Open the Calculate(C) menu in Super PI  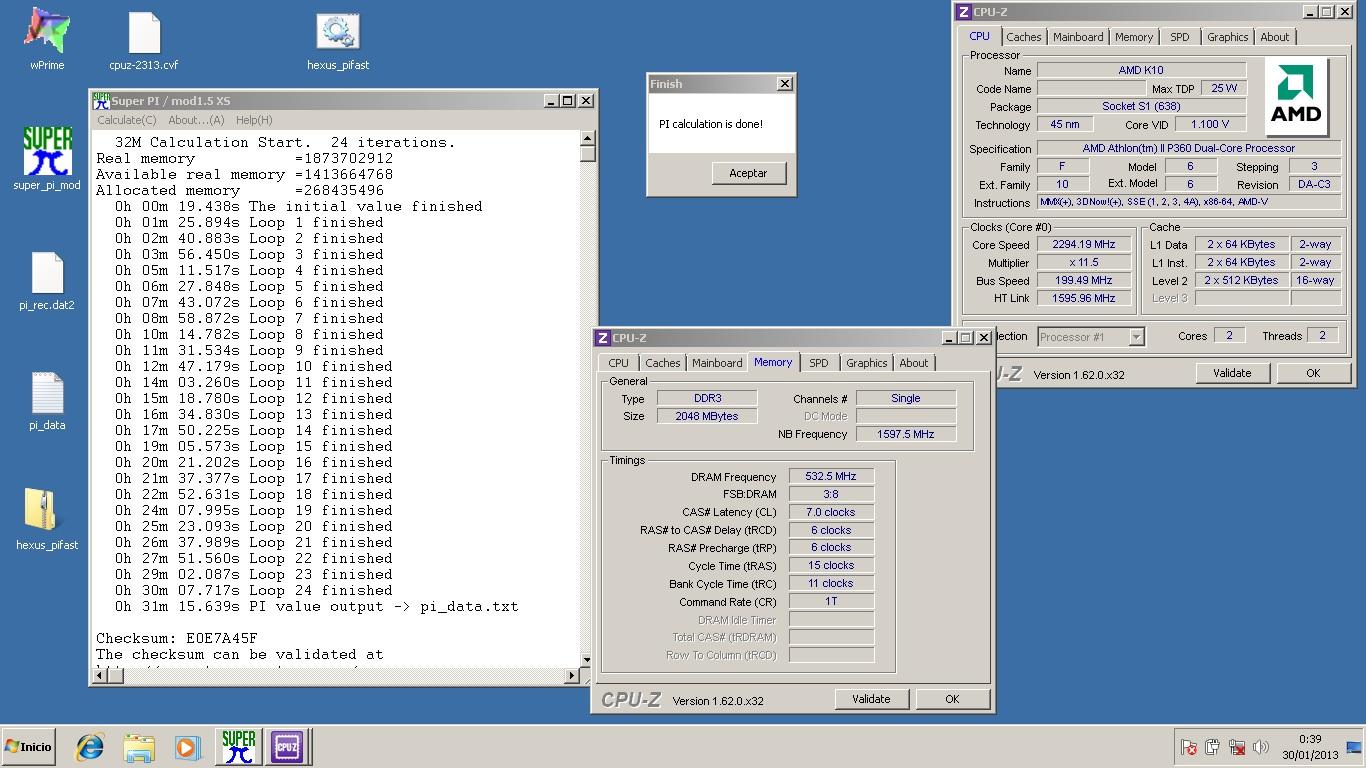[x=127, y=120]
